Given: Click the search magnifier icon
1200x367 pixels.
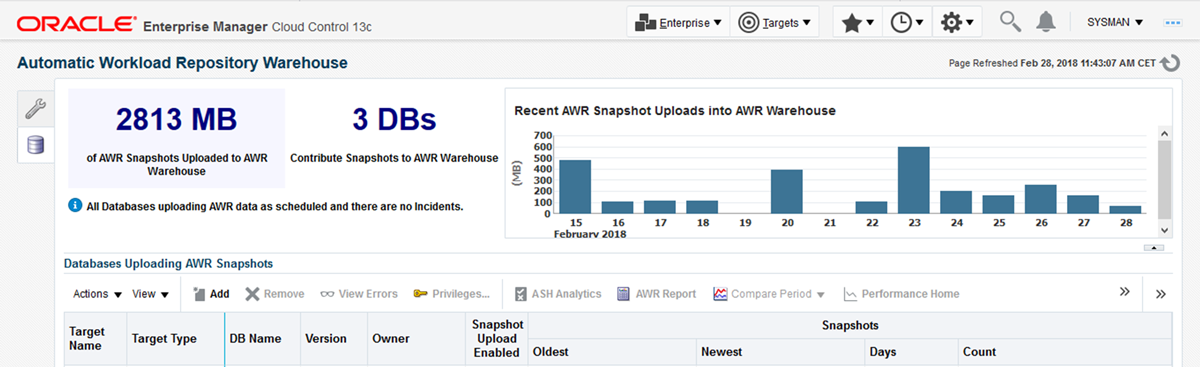Looking at the screenshot, I should [1011, 22].
